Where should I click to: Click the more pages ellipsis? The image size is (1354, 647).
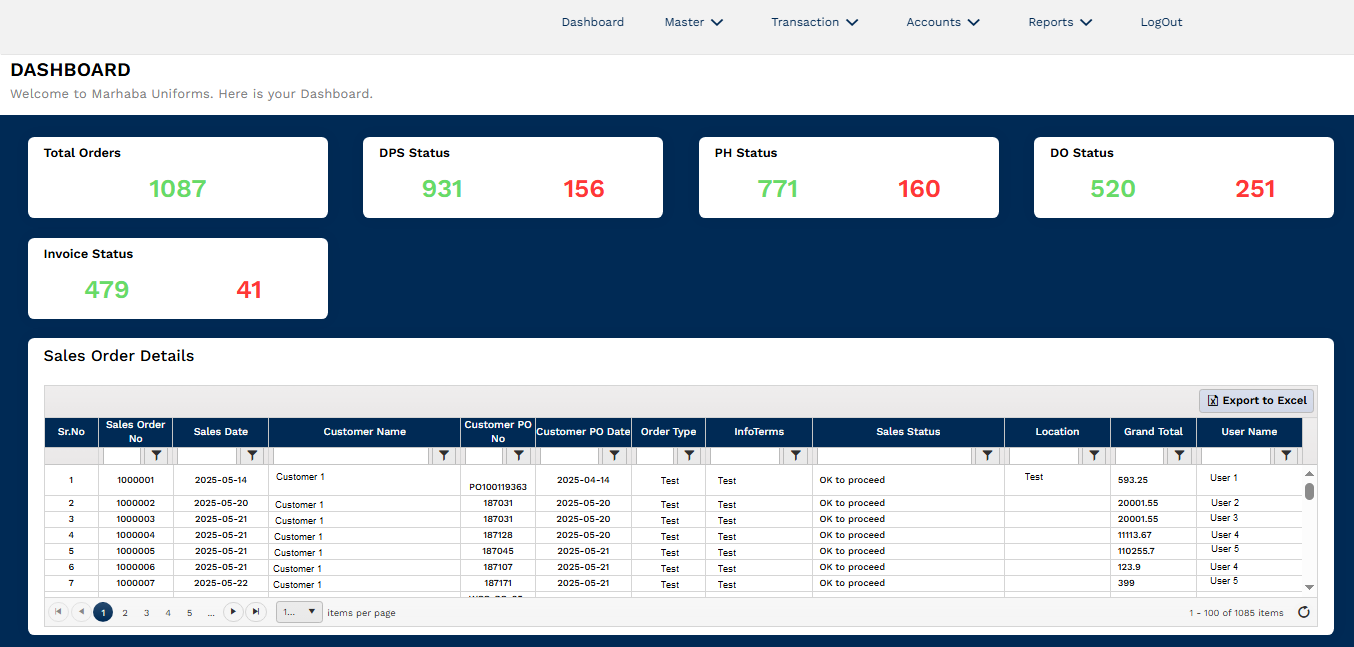point(211,613)
